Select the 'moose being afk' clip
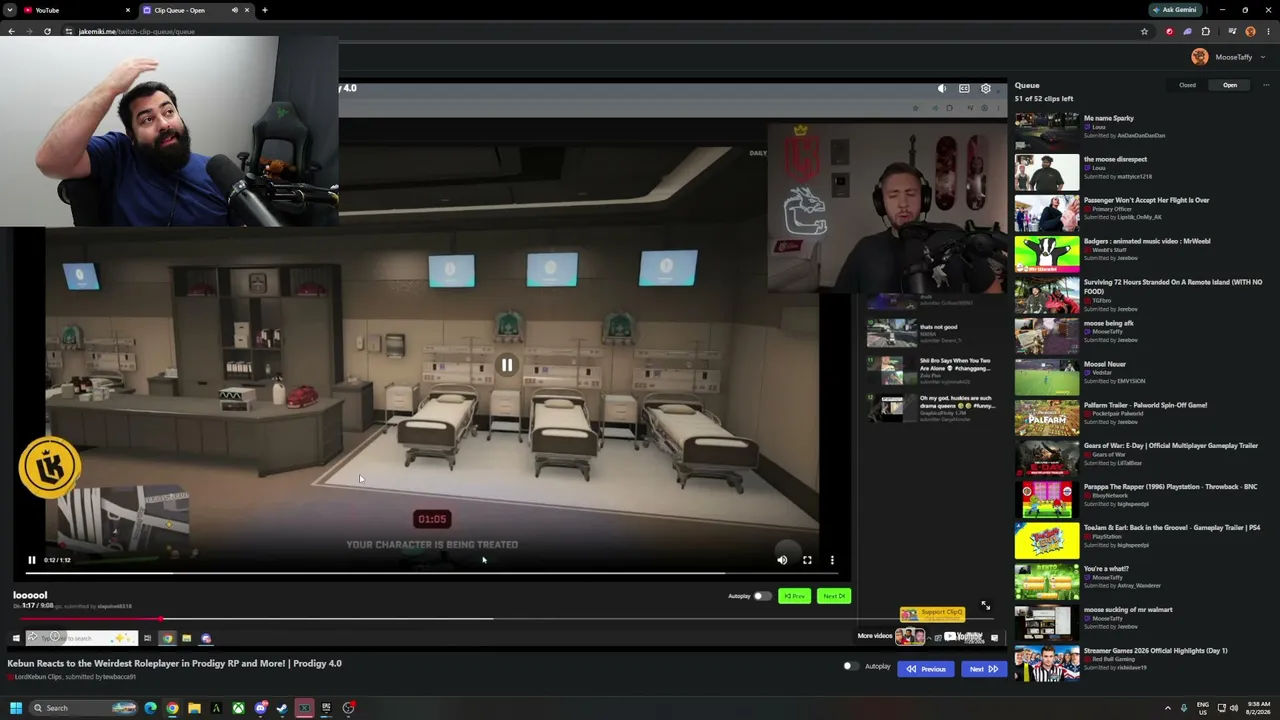 coord(1108,323)
